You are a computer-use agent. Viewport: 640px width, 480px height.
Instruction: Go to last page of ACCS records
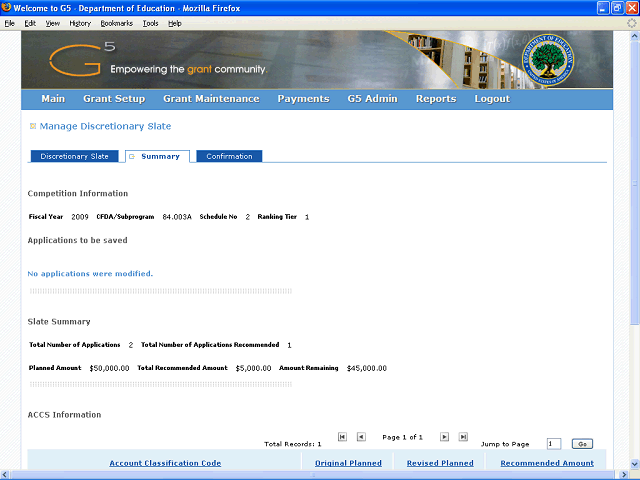463,437
